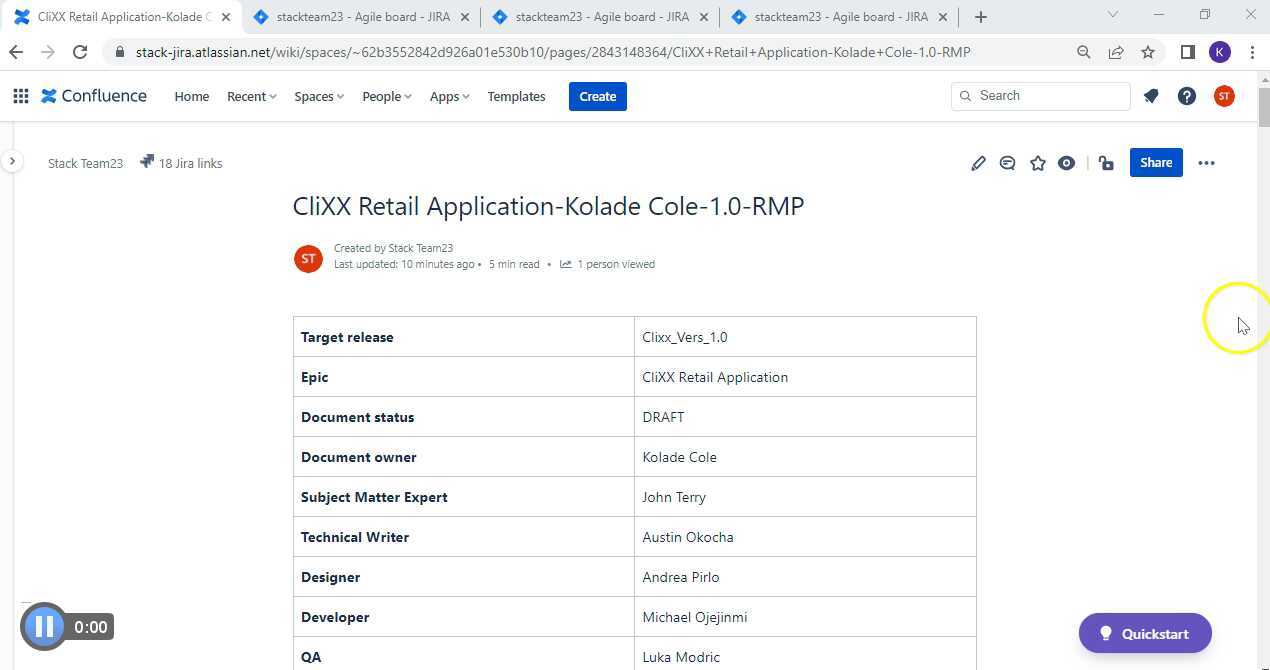Open Confluence help via question mark icon
Viewport: 1270px width, 670px height.
click(1186, 96)
